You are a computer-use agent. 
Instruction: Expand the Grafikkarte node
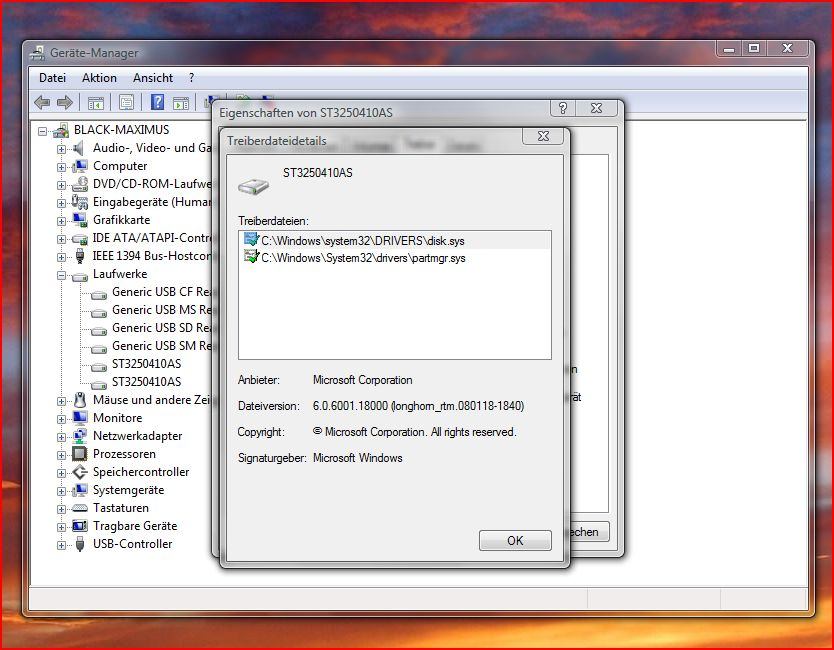pos(62,221)
